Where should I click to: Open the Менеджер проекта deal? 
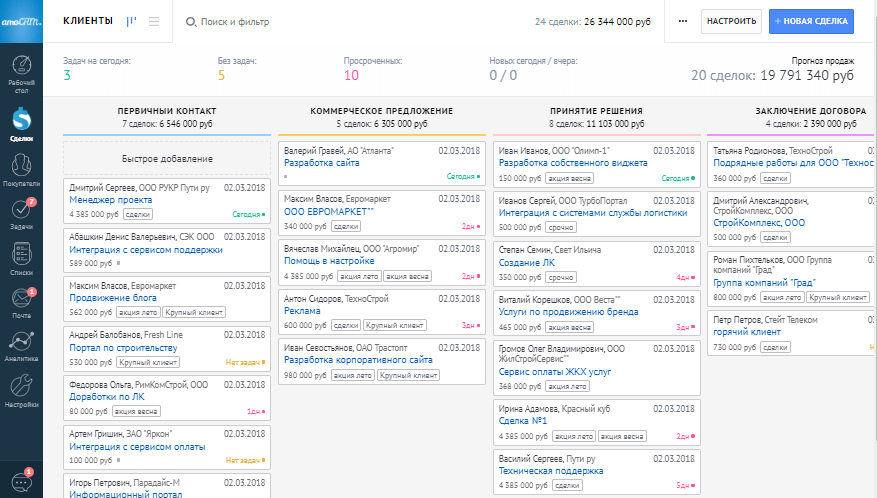pos(111,200)
